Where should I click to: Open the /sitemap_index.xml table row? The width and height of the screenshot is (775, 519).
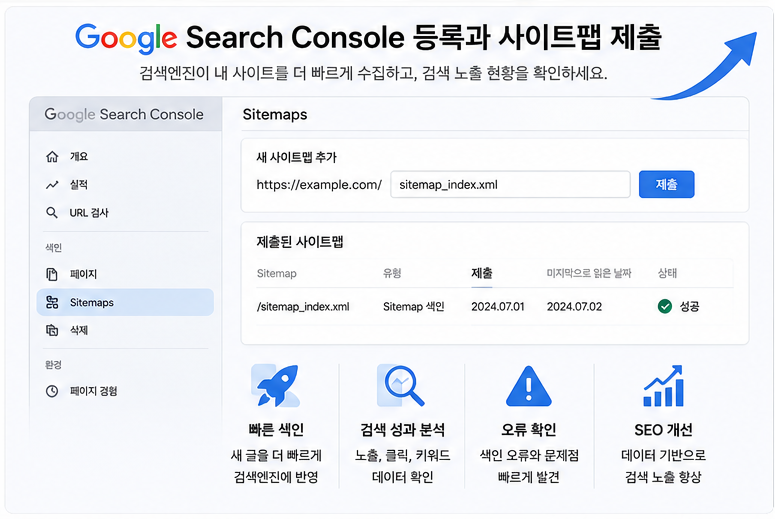tap(494, 306)
